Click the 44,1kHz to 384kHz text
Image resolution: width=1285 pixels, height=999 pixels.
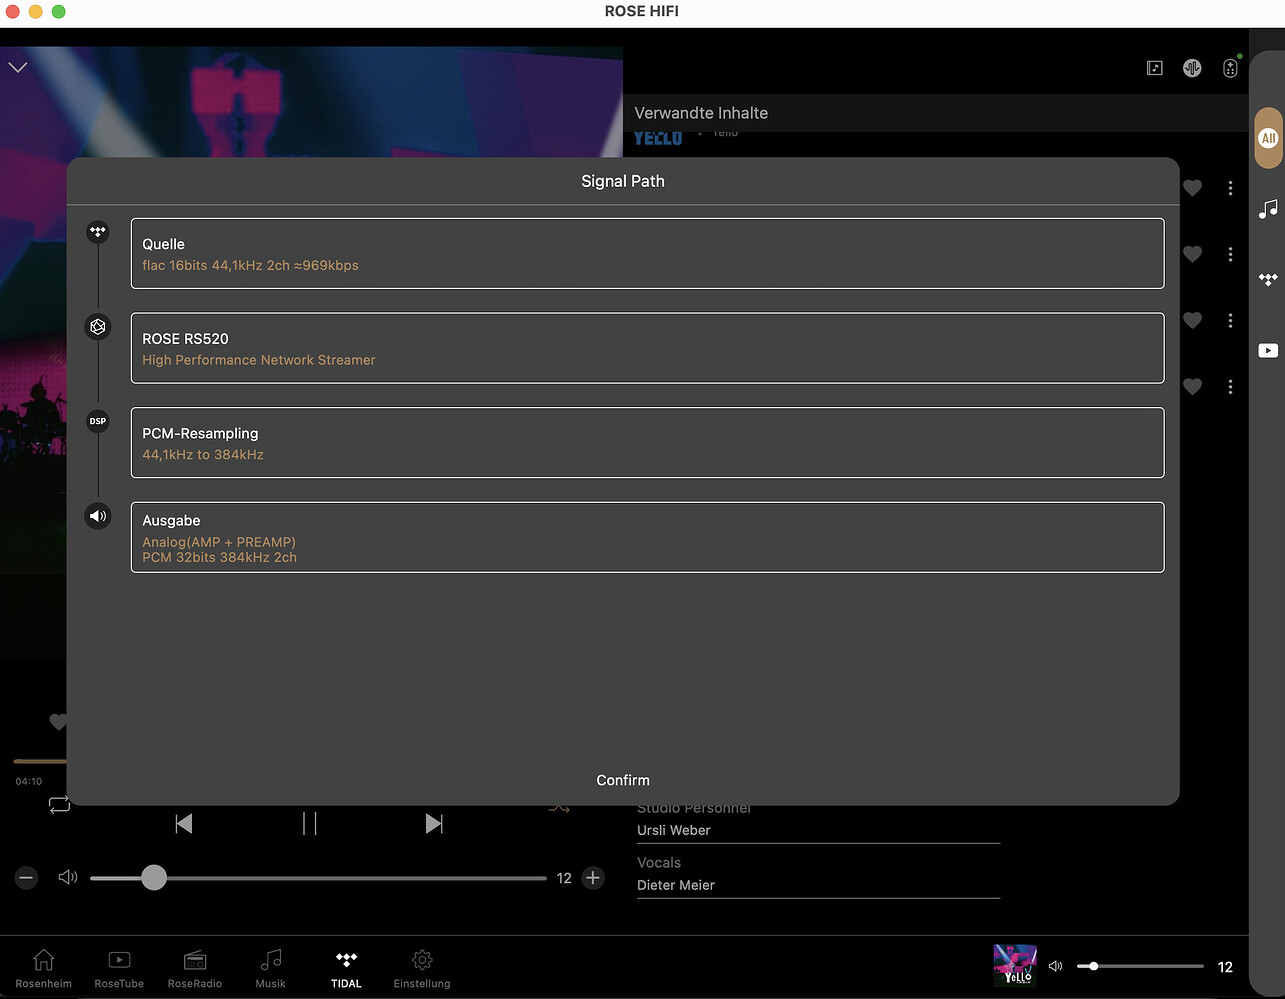coord(203,454)
